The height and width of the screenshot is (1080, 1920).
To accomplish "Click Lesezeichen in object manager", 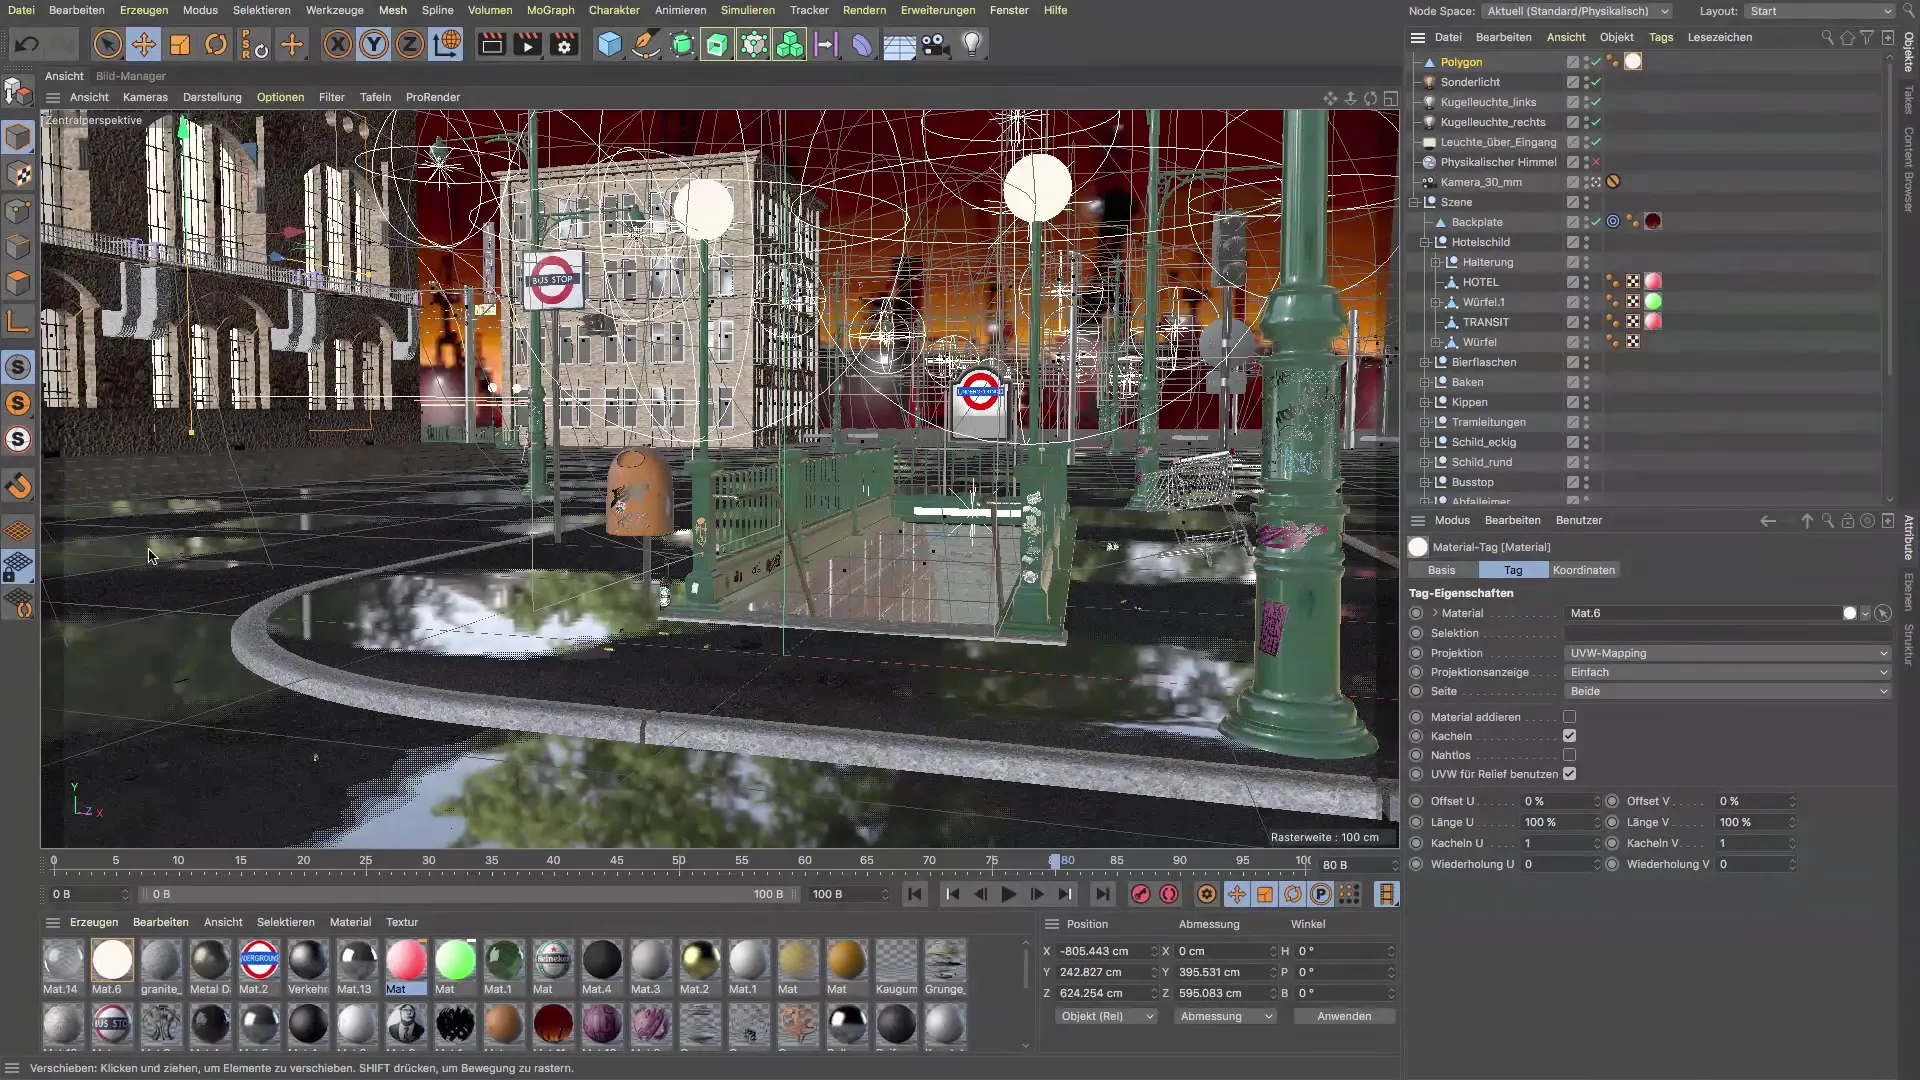I will 1720,37.
